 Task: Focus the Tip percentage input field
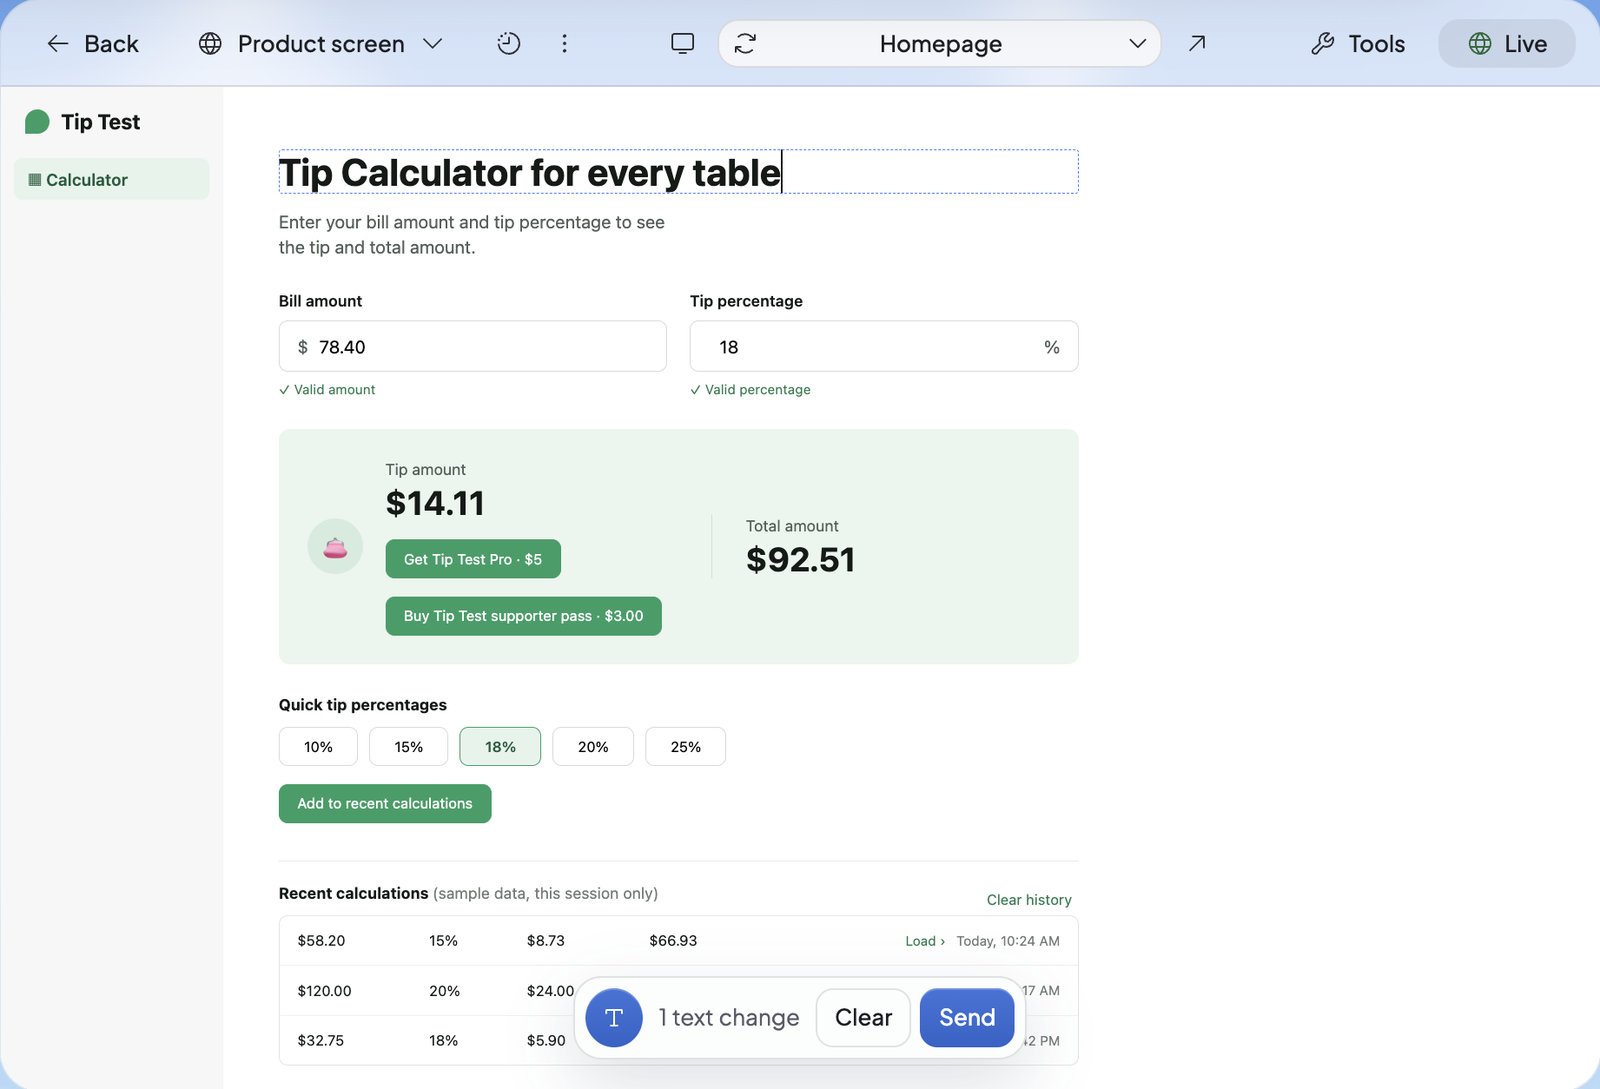point(884,347)
